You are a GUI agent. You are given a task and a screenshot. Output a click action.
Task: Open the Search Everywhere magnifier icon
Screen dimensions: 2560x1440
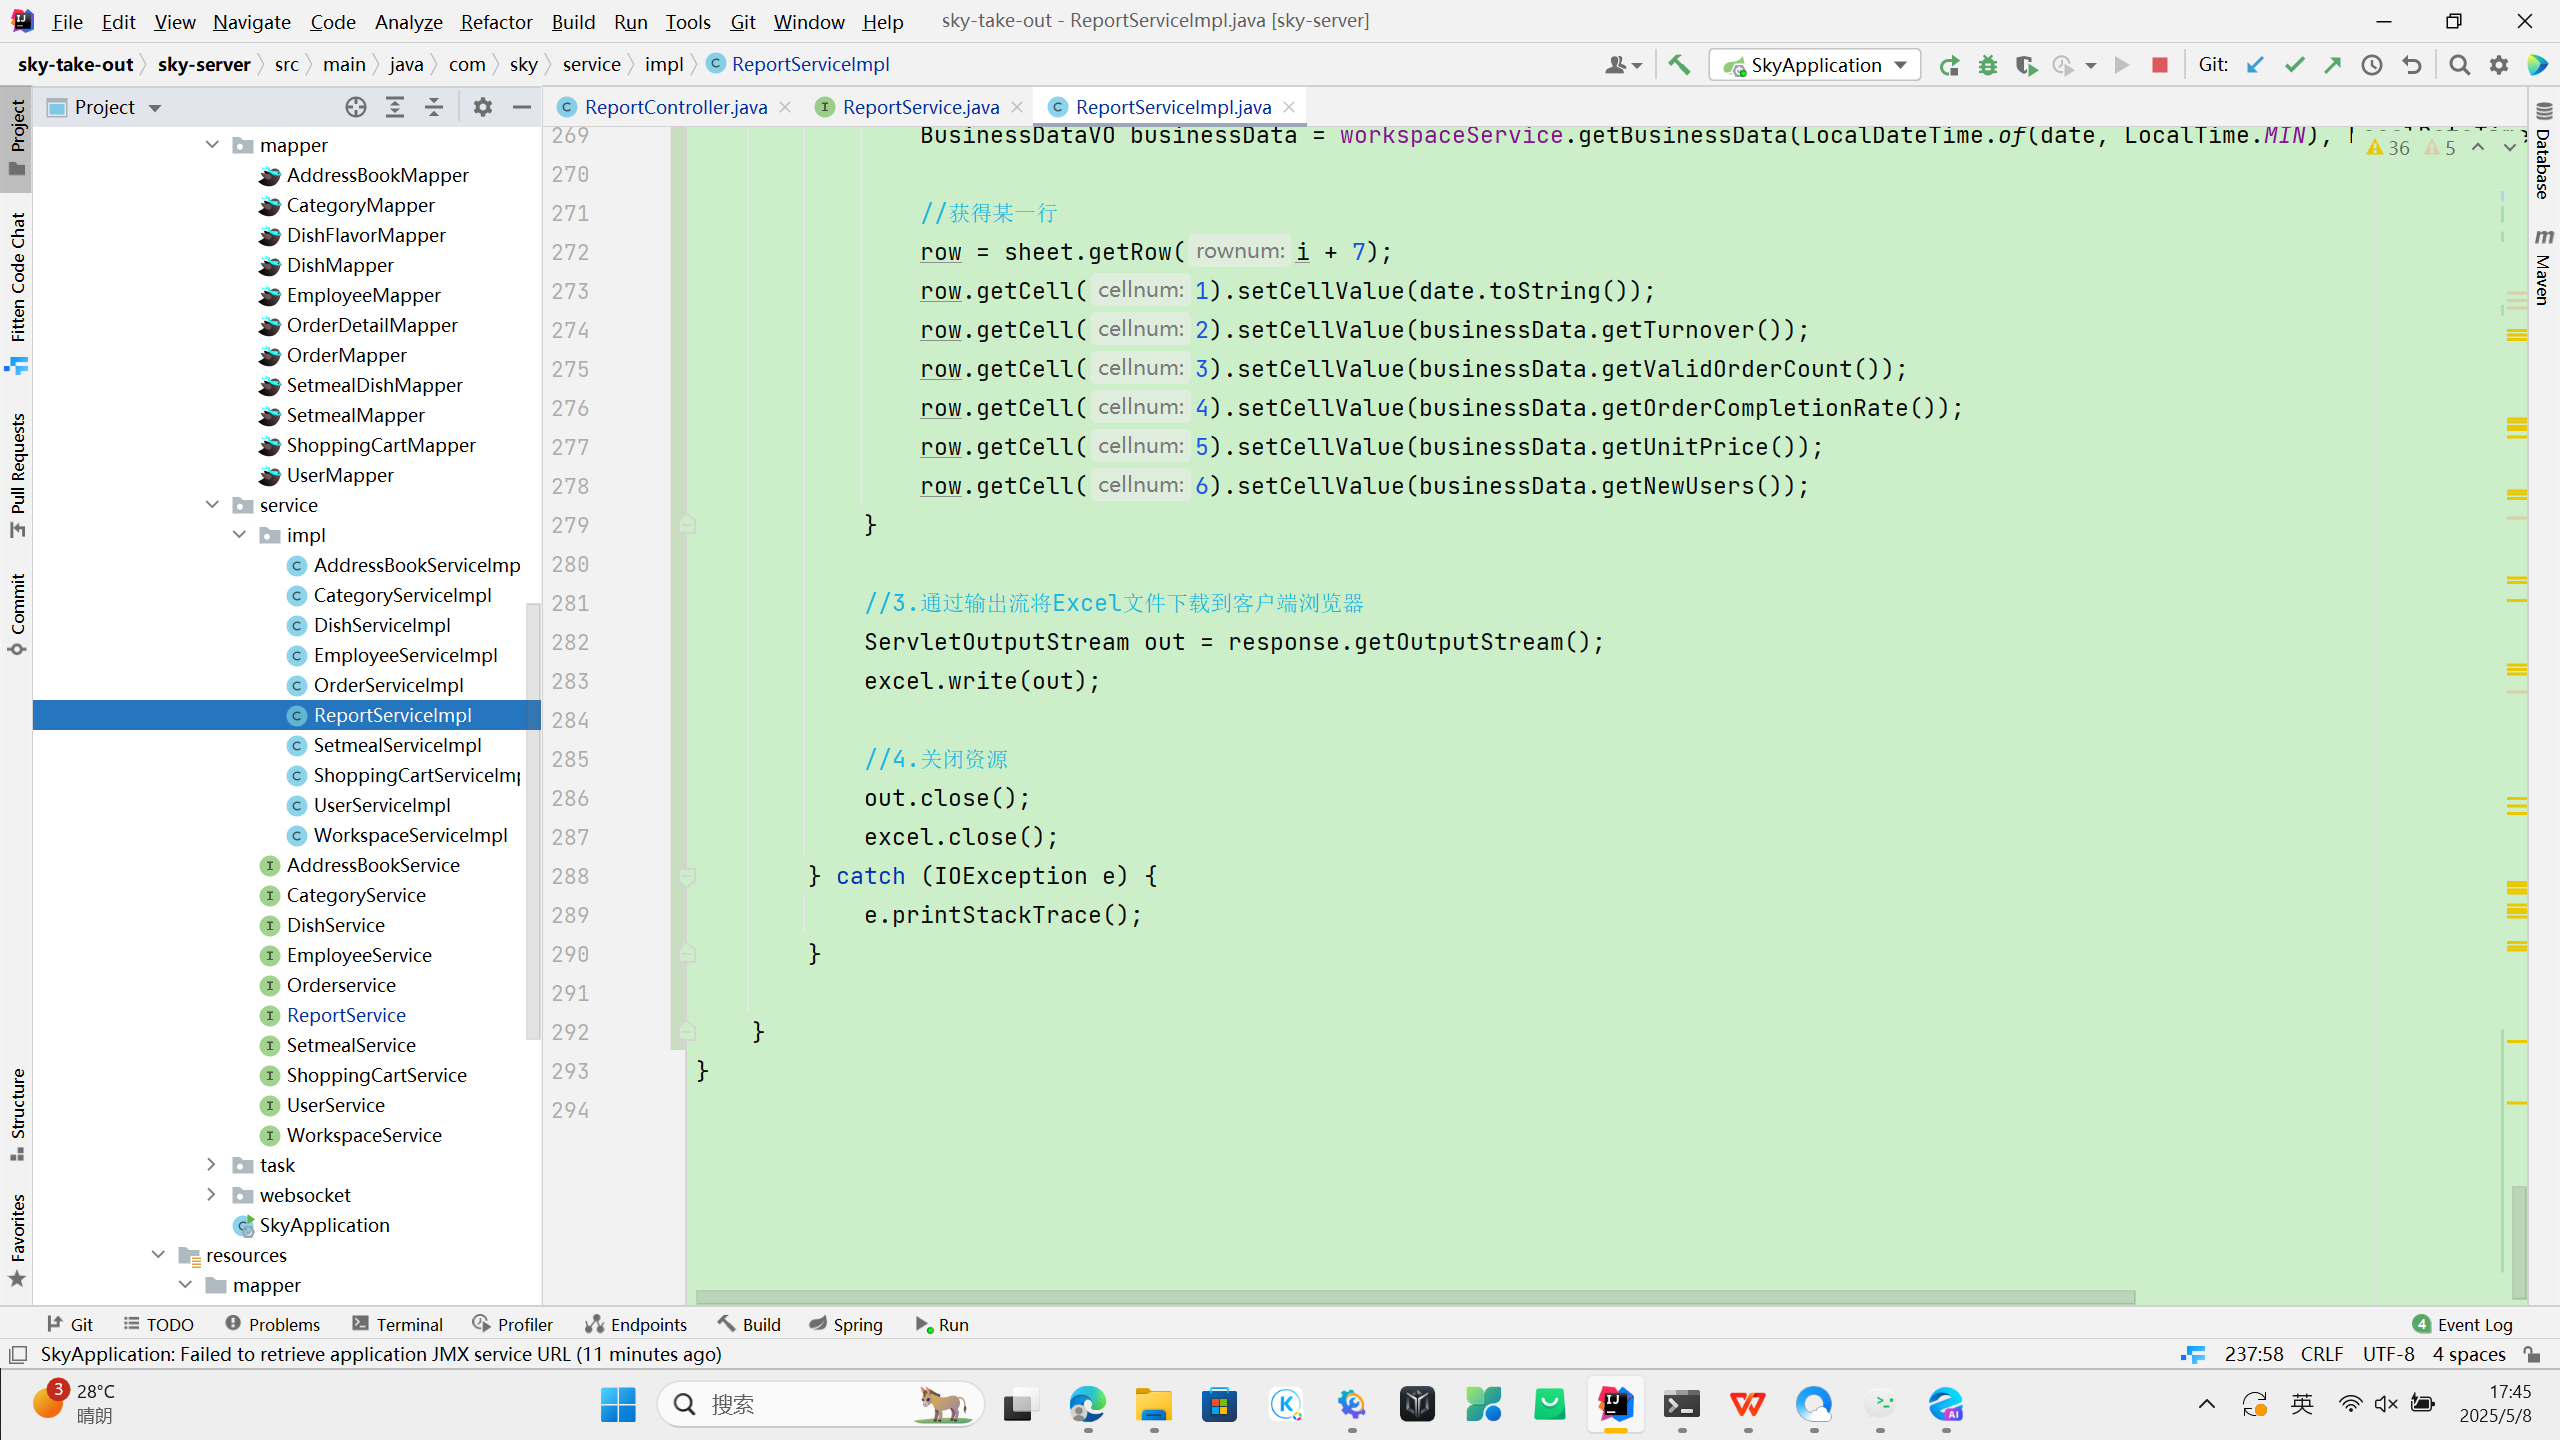coord(2460,65)
